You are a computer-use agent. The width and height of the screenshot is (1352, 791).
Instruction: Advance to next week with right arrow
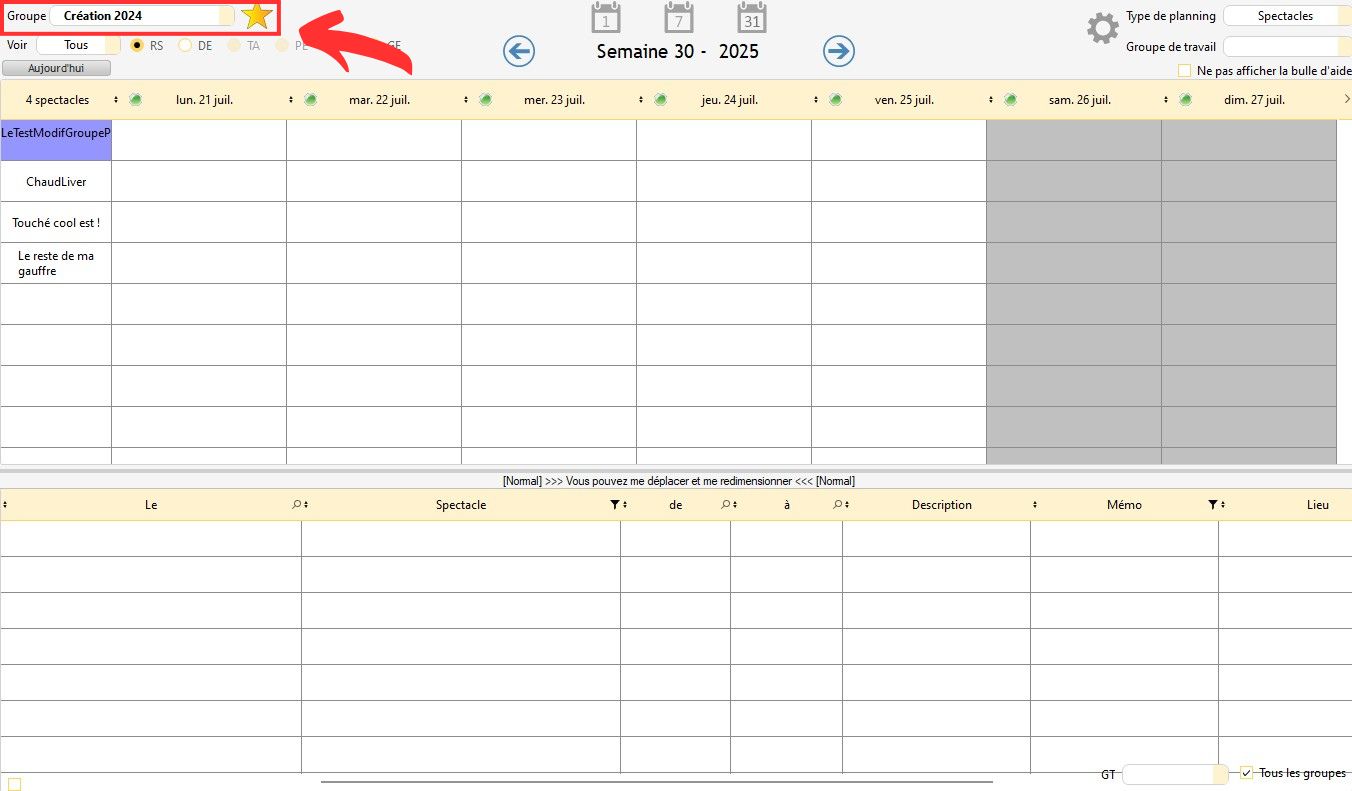click(x=838, y=51)
